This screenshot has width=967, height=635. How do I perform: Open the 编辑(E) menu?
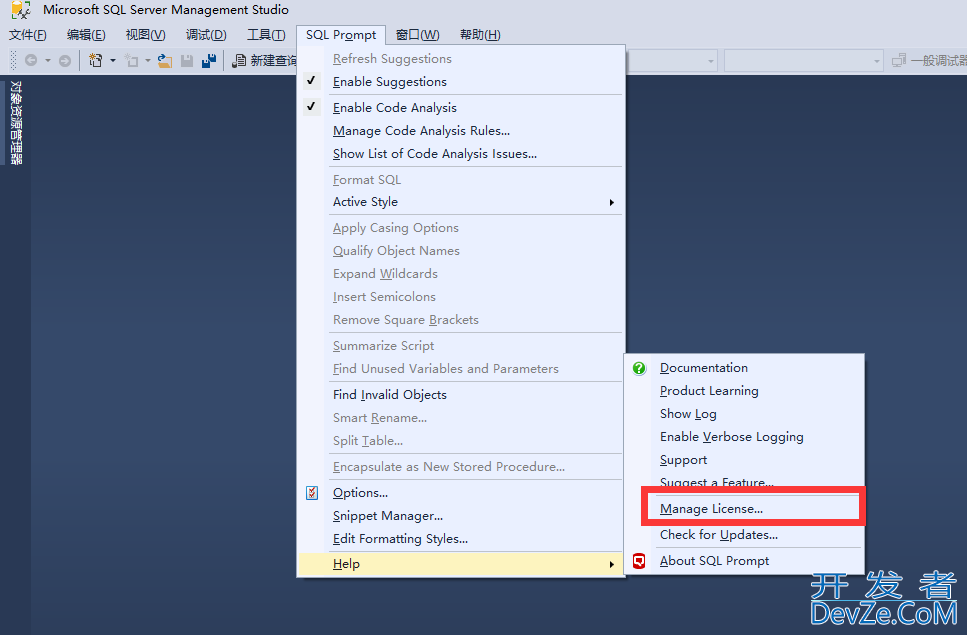pyautogui.click(x=86, y=35)
